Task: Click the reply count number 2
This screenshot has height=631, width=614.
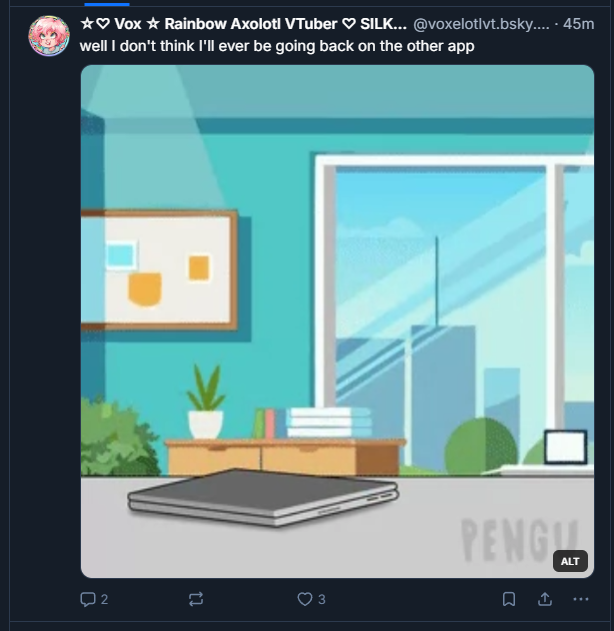Action: [104, 600]
